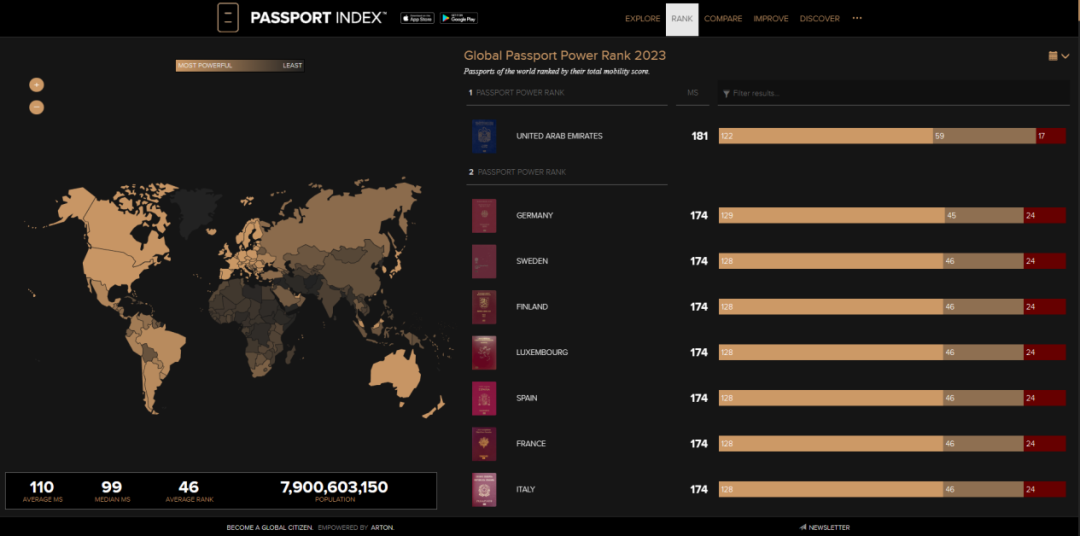Select the Rank tab
The image size is (1080, 536).
pos(682,19)
